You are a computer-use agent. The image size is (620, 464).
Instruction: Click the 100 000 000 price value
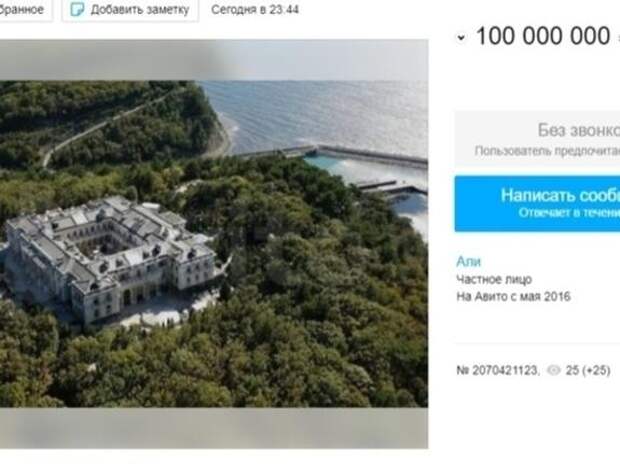[x=542, y=36]
